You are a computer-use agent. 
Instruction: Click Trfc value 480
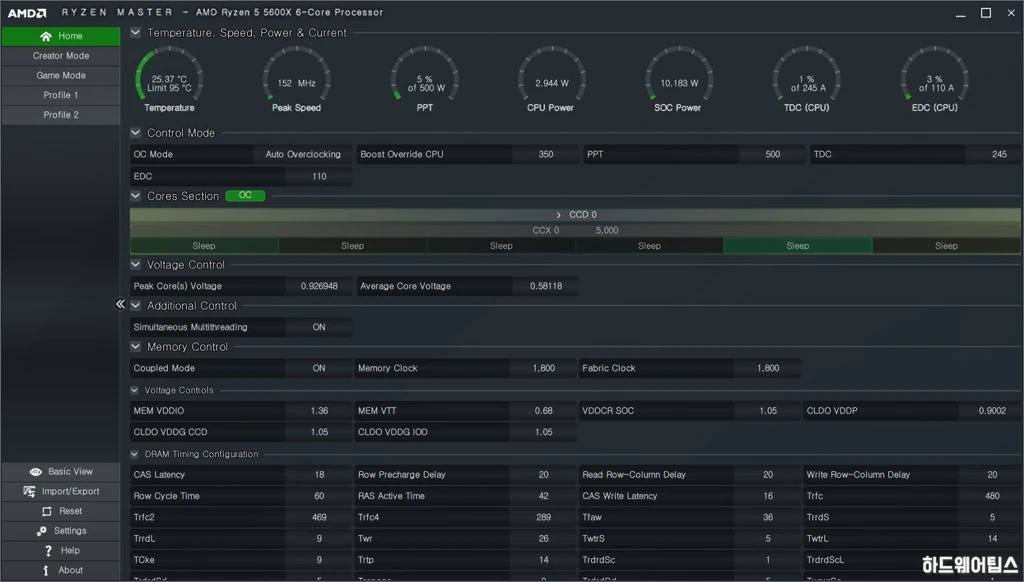pyautogui.click(x=991, y=496)
